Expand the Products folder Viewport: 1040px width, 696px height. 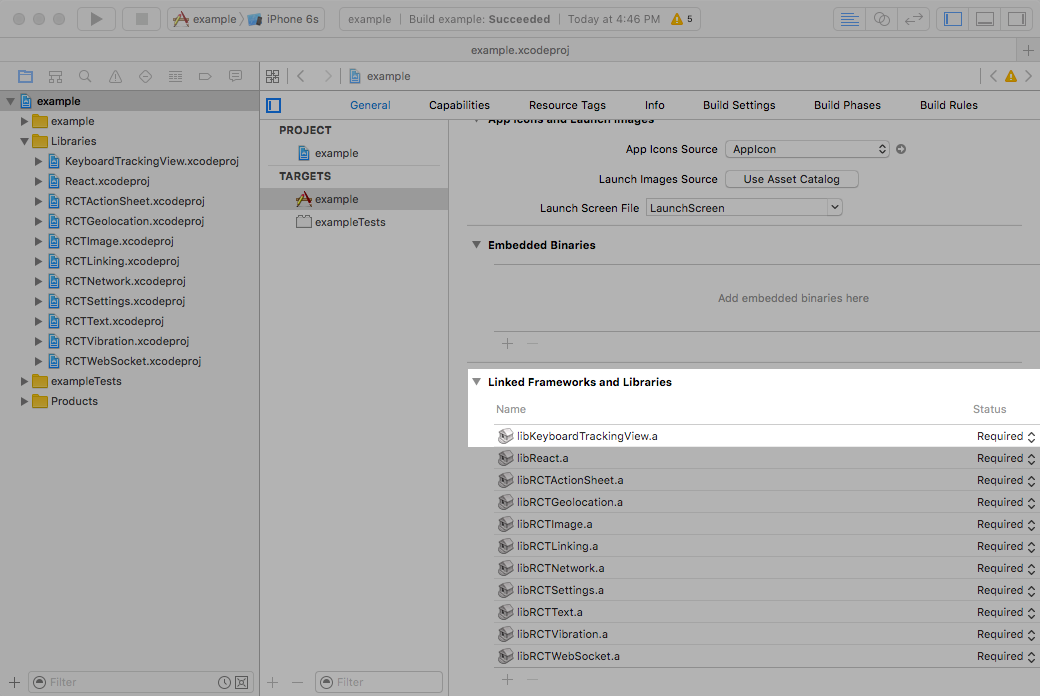coord(25,401)
